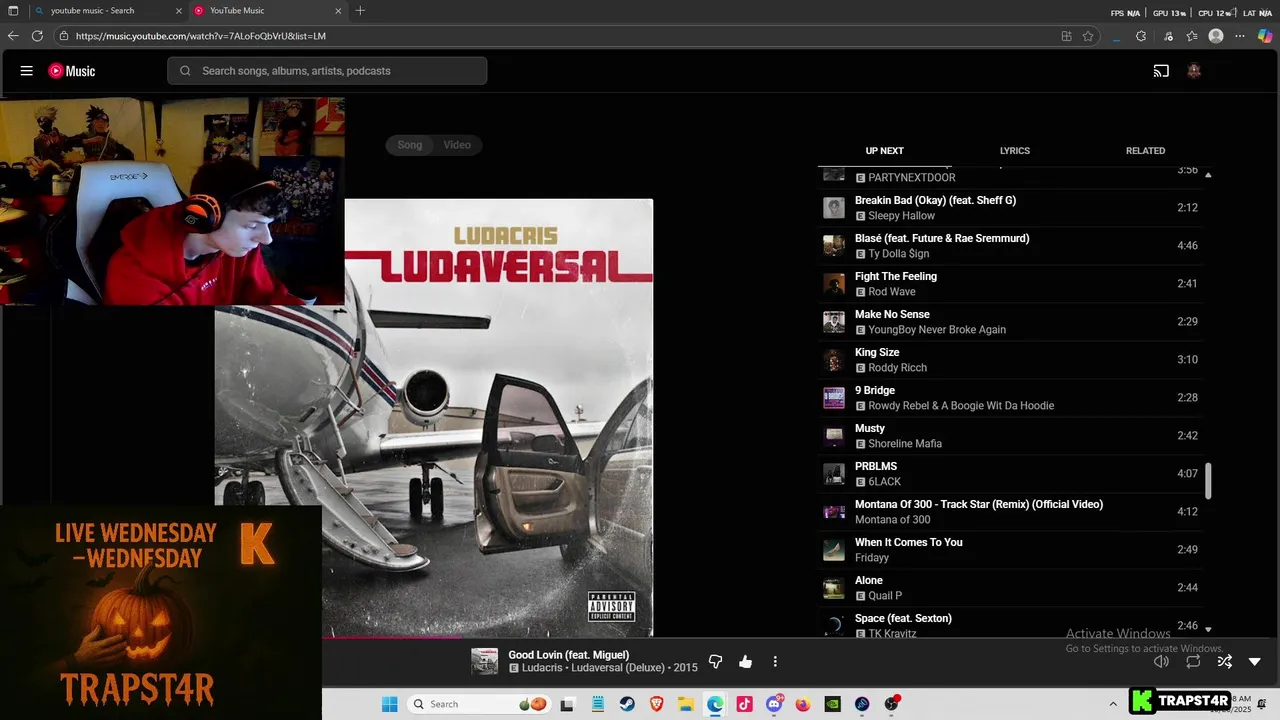Click the Breakin Bad queue thumbnail
The height and width of the screenshot is (720, 1280).
(834, 208)
